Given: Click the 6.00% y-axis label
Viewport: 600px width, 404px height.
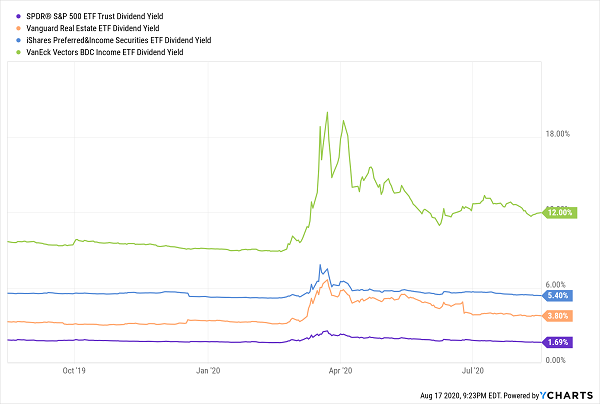Looking at the screenshot, I should [556, 285].
